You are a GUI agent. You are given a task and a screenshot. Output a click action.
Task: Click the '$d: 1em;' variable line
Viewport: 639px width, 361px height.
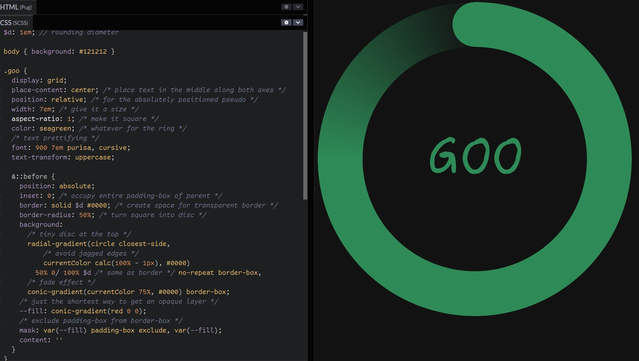(18, 32)
